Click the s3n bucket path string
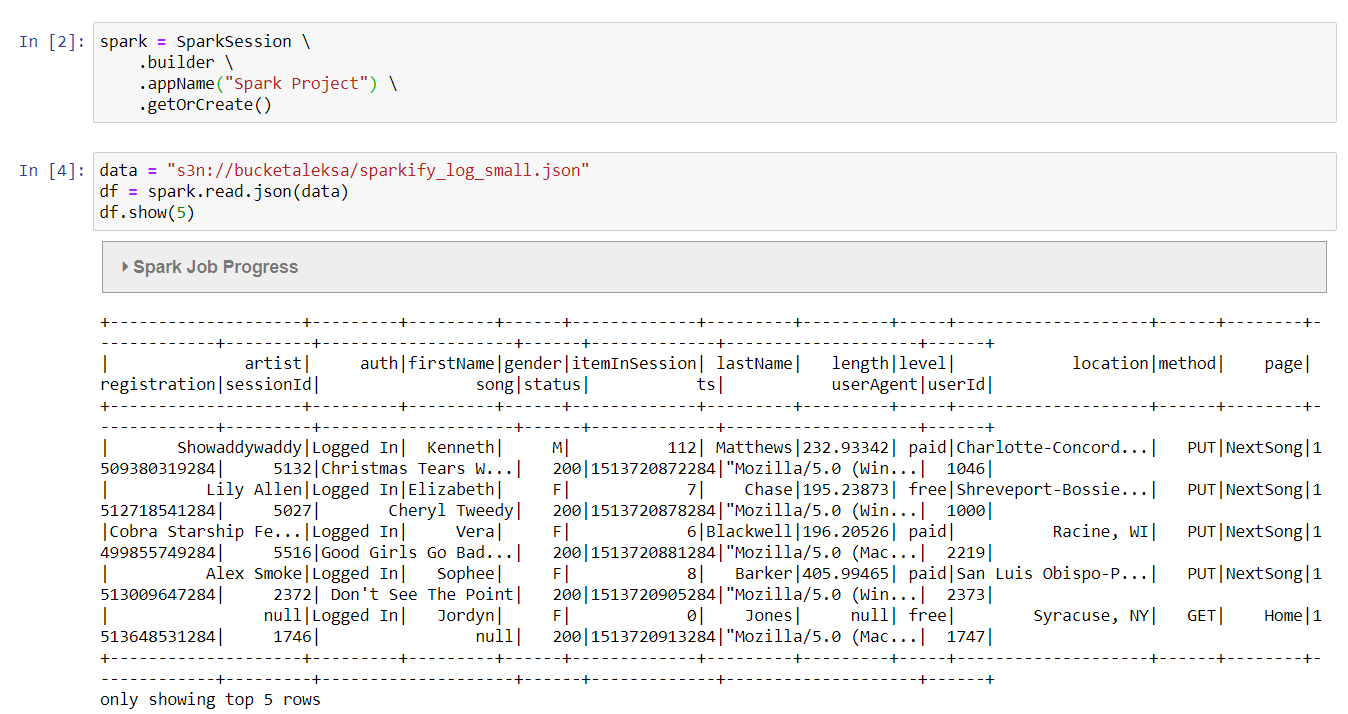The width and height of the screenshot is (1348, 714). pyautogui.click(x=378, y=171)
